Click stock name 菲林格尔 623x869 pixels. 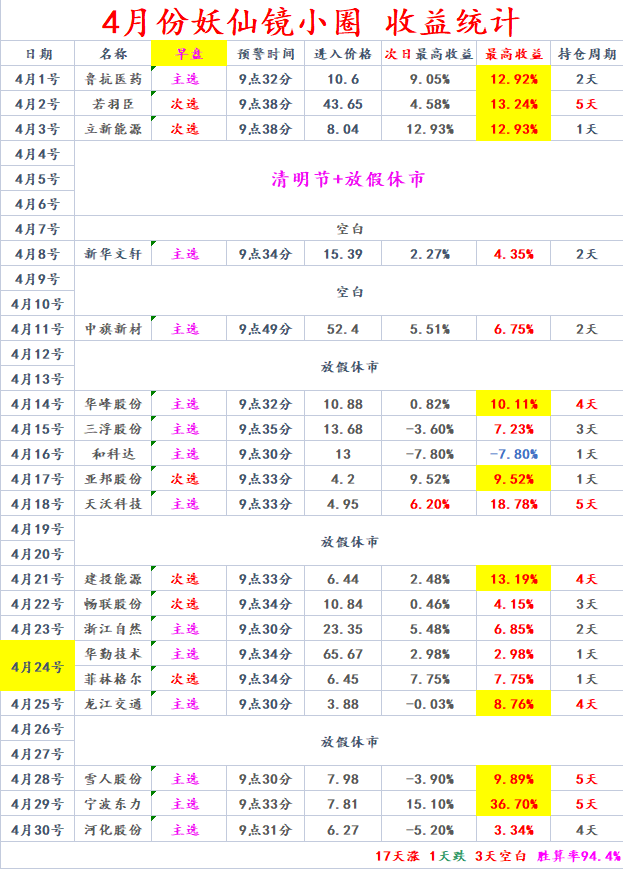[113, 679]
